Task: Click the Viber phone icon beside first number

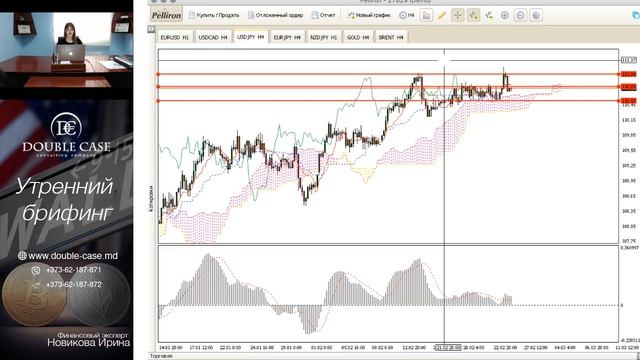Action: click(36, 270)
